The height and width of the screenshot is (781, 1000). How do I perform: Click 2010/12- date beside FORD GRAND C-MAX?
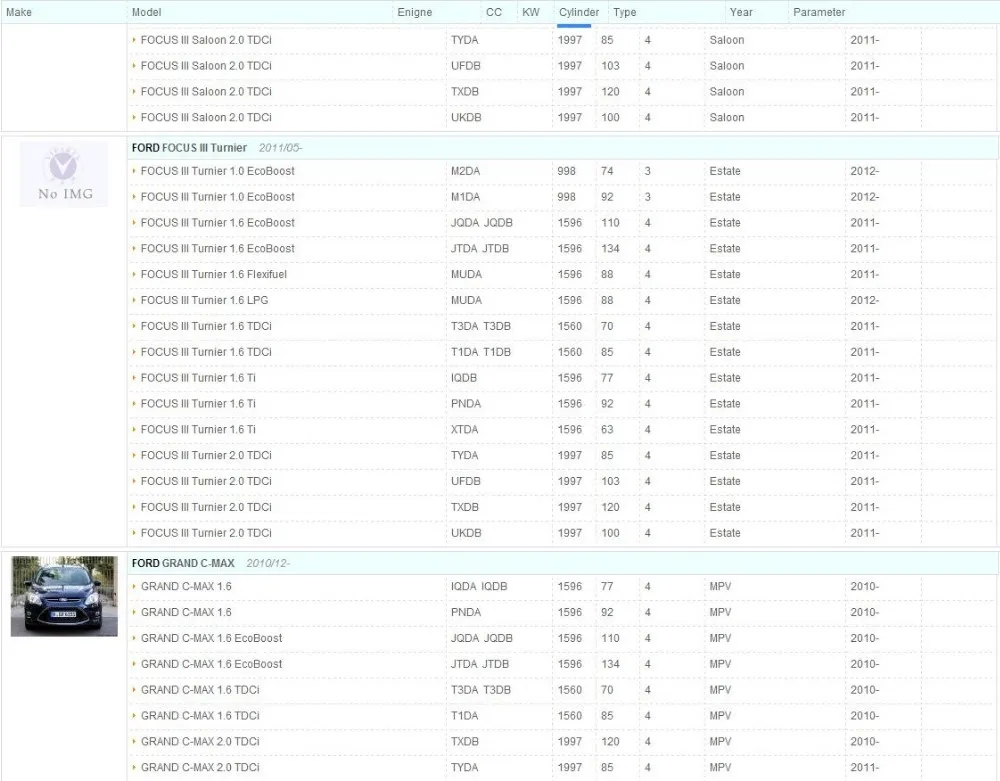point(268,563)
